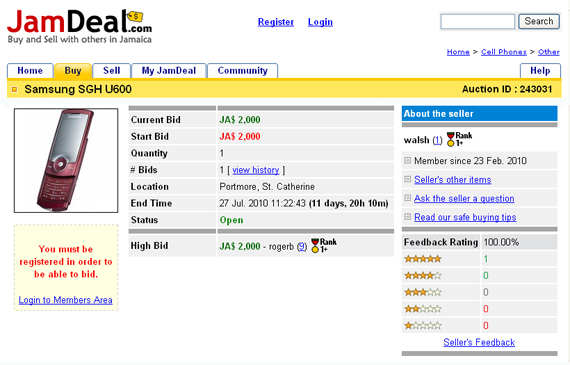Expand the plus icon beside Seller's other items

(408, 179)
